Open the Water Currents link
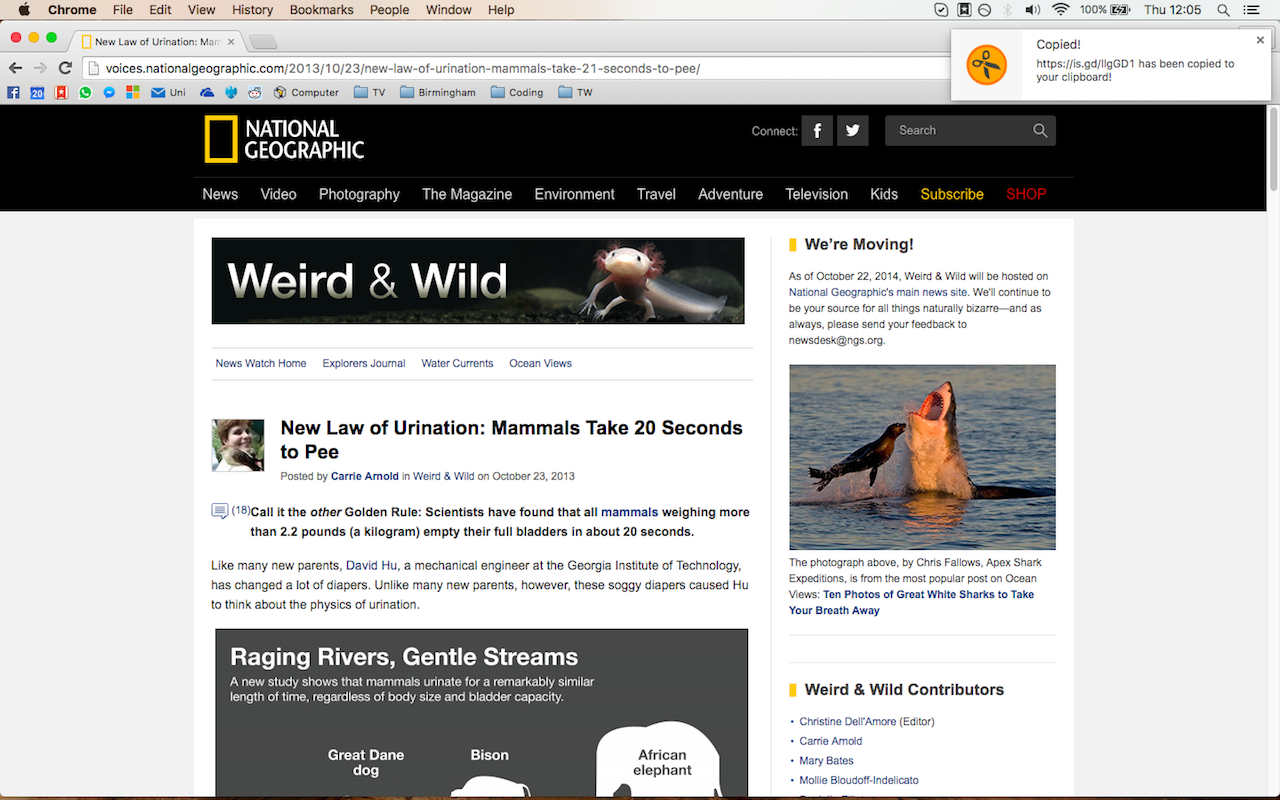 point(457,363)
